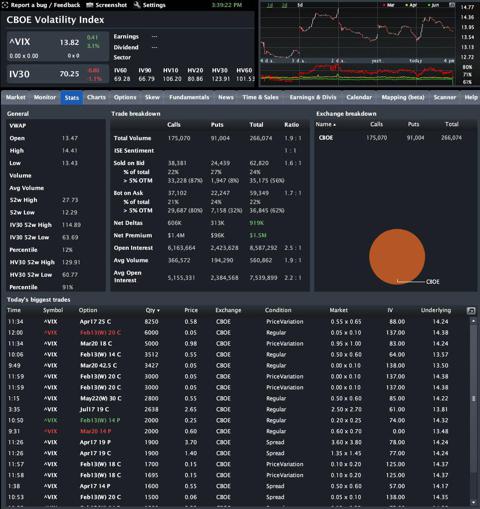Select the Jul17 19 C trade row
Viewport: 480px width, 509px height.
tap(238, 410)
